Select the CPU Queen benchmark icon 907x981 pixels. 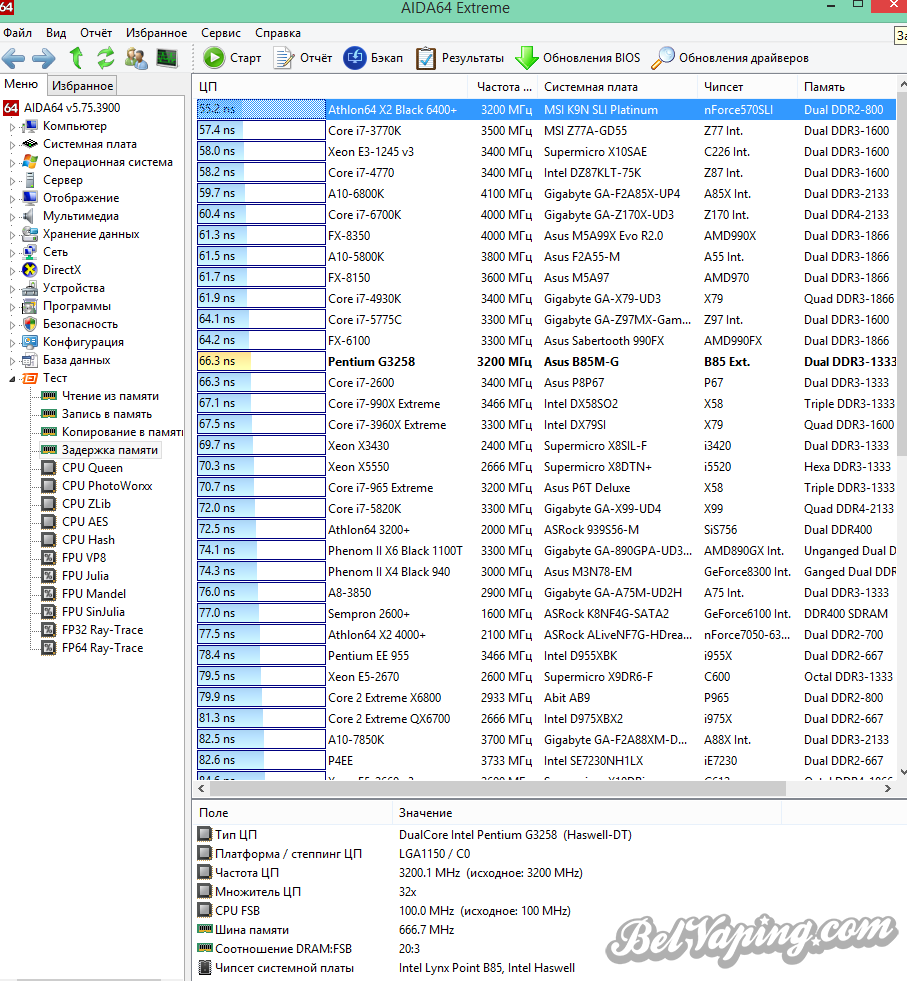point(48,468)
